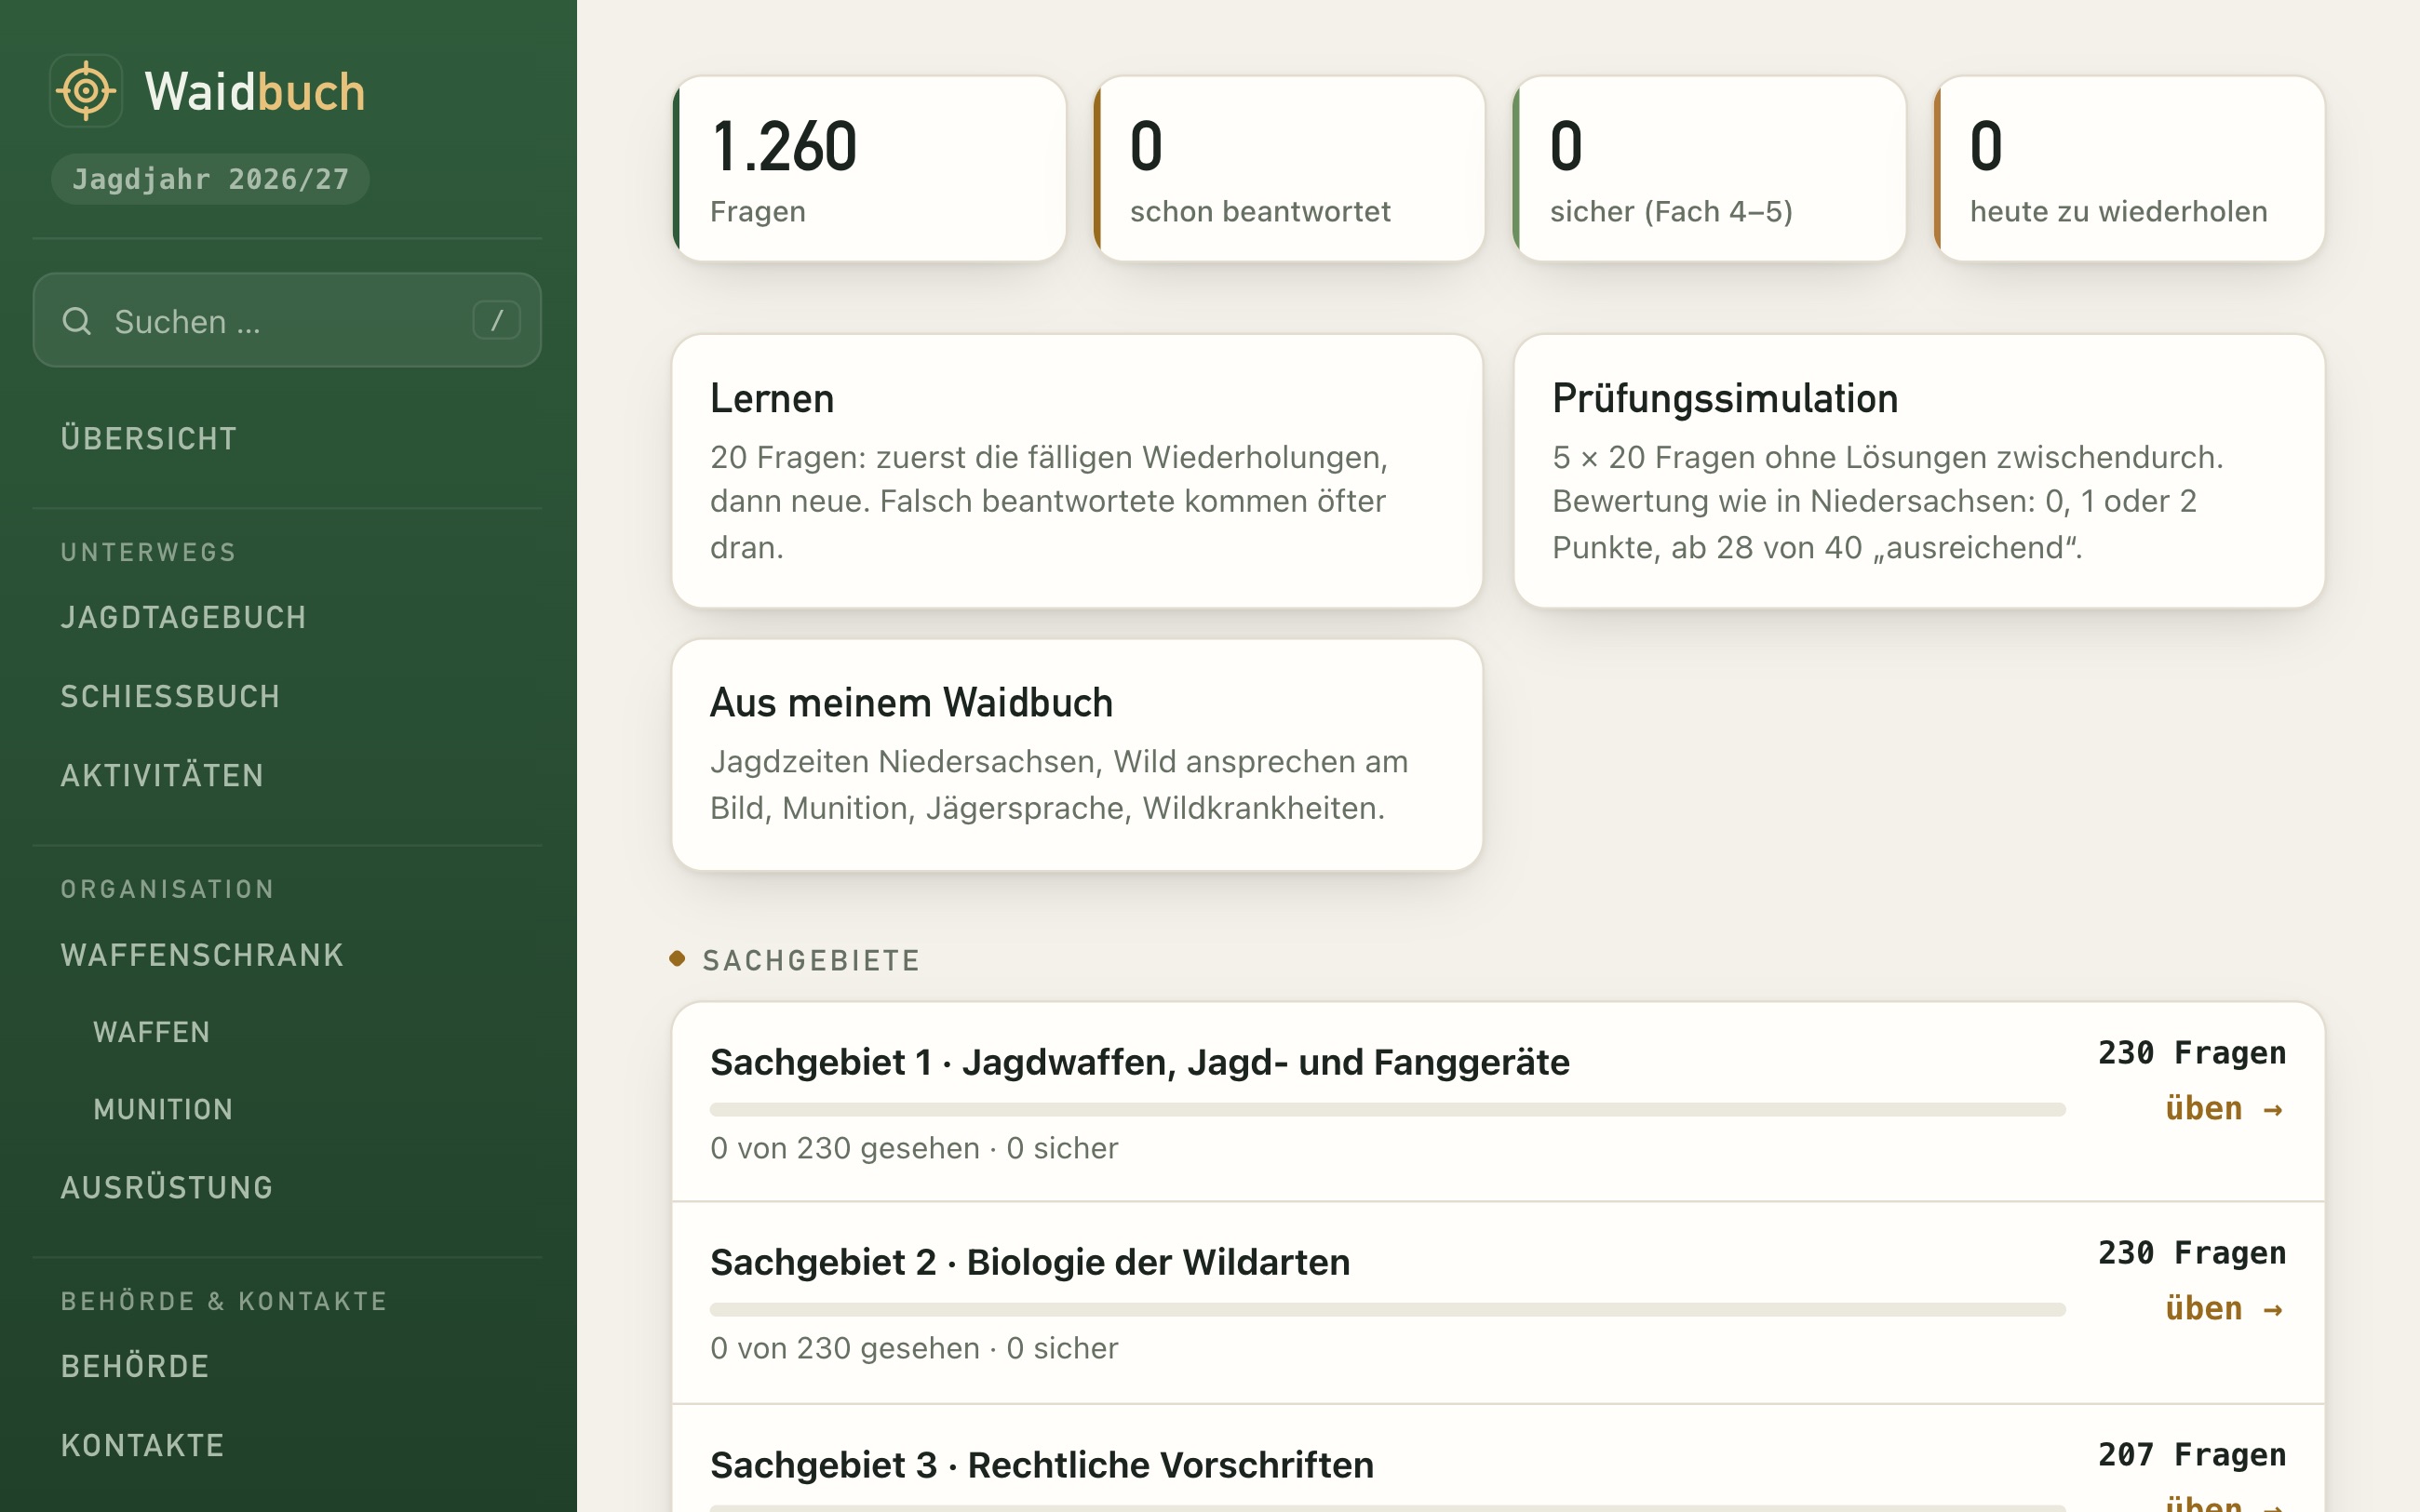The height and width of the screenshot is (1512, 2420).
Task: Click the schon beantwortet stat card
Action: (1289, 169)
